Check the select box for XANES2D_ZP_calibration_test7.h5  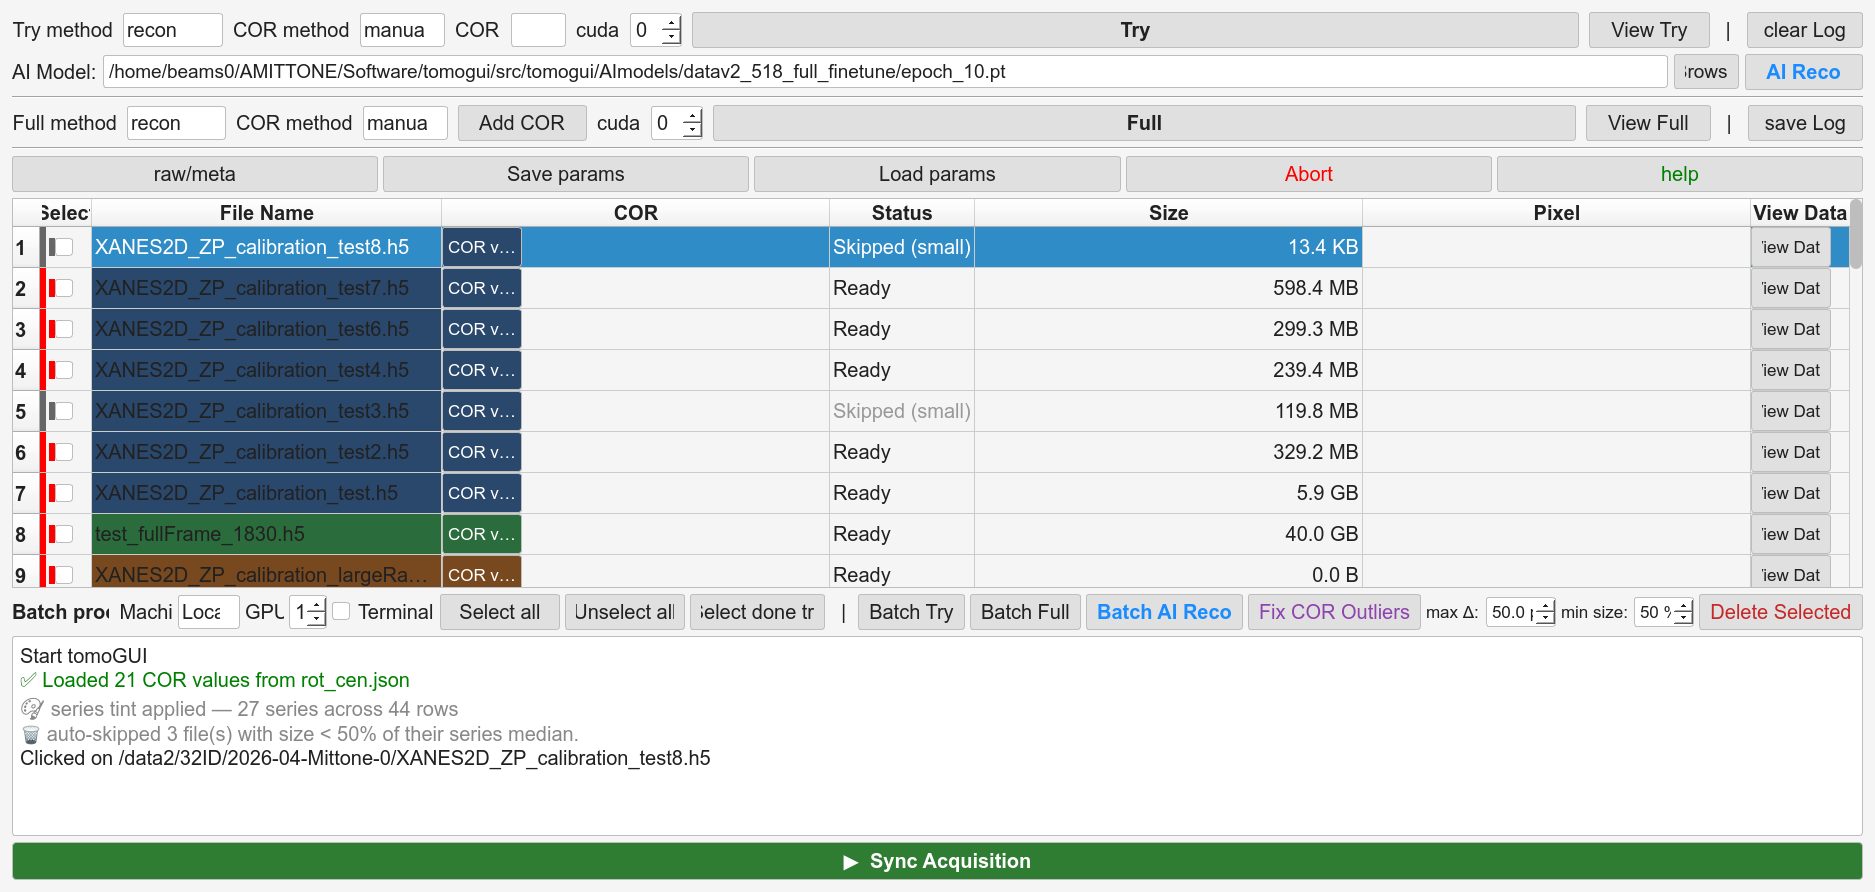click(64, 288)
